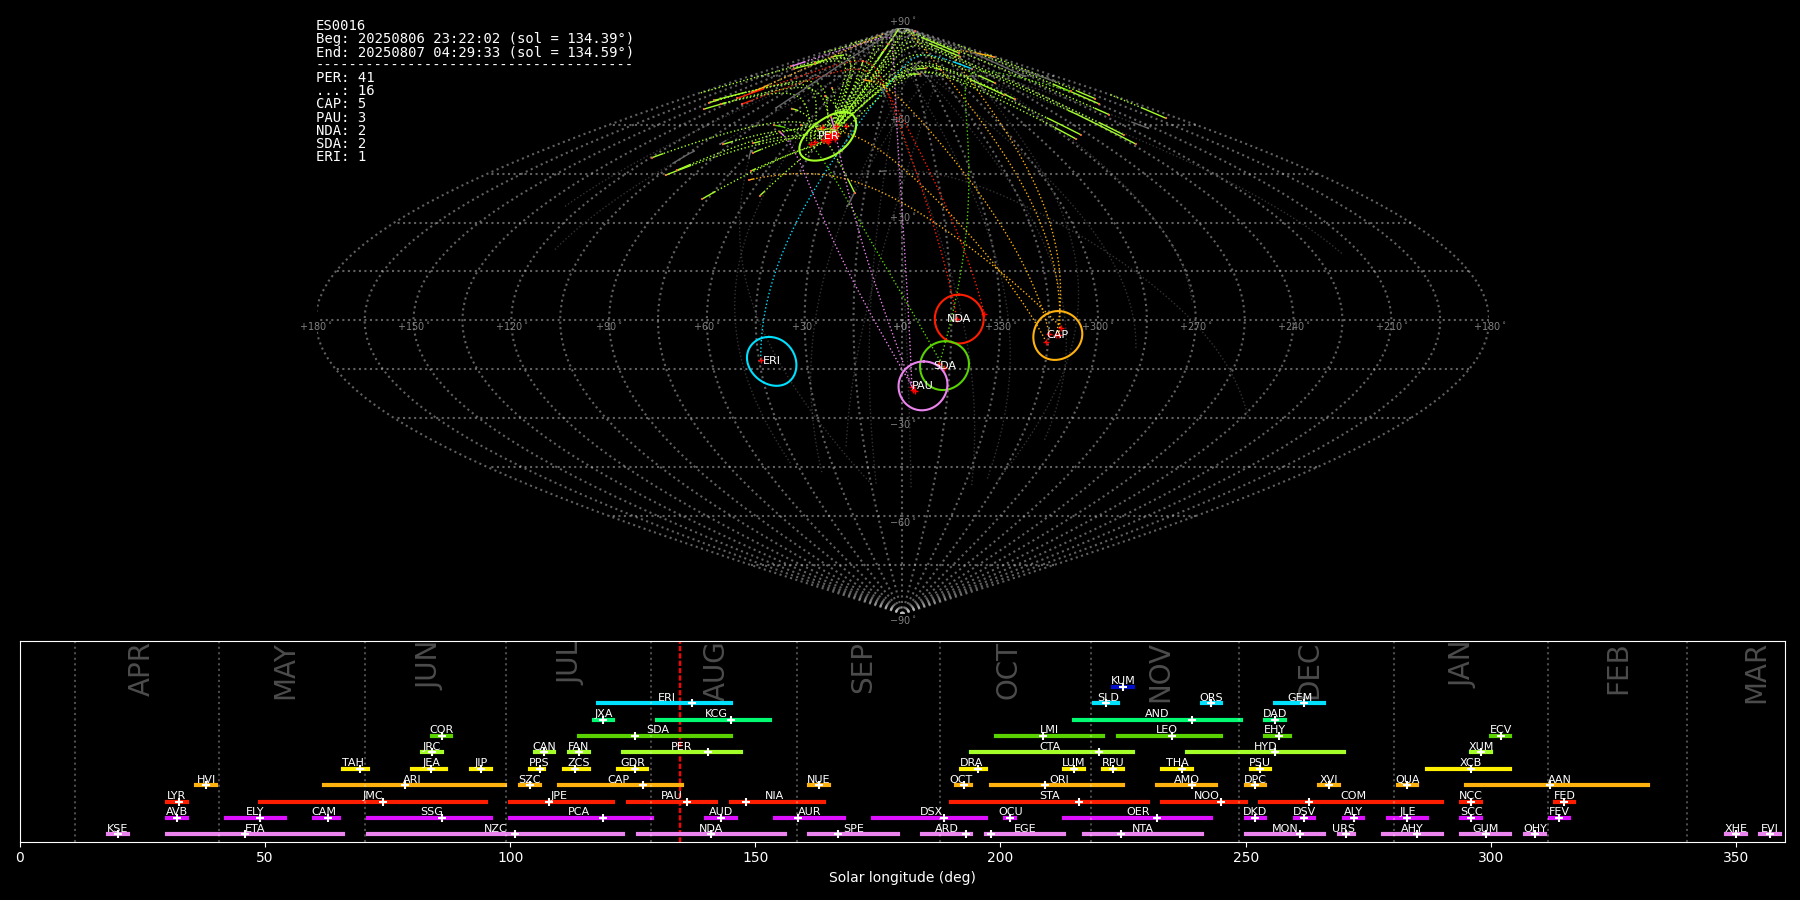
Task: Click the 'ERI: 1' count in legend
Action: [341, 157]
